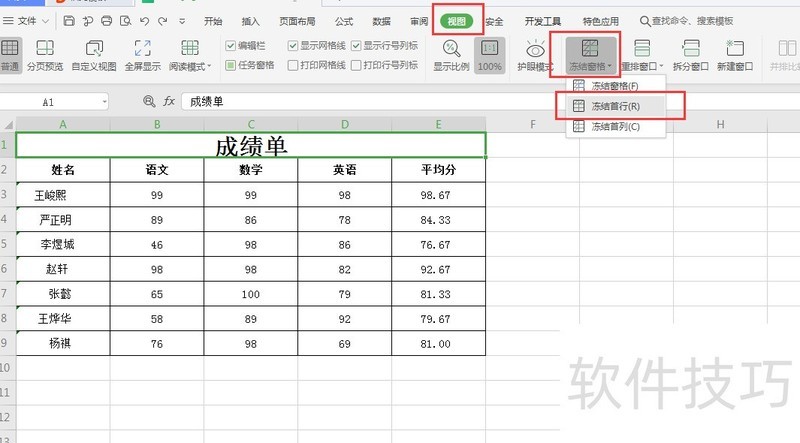Select column H header

coord(720,125)
